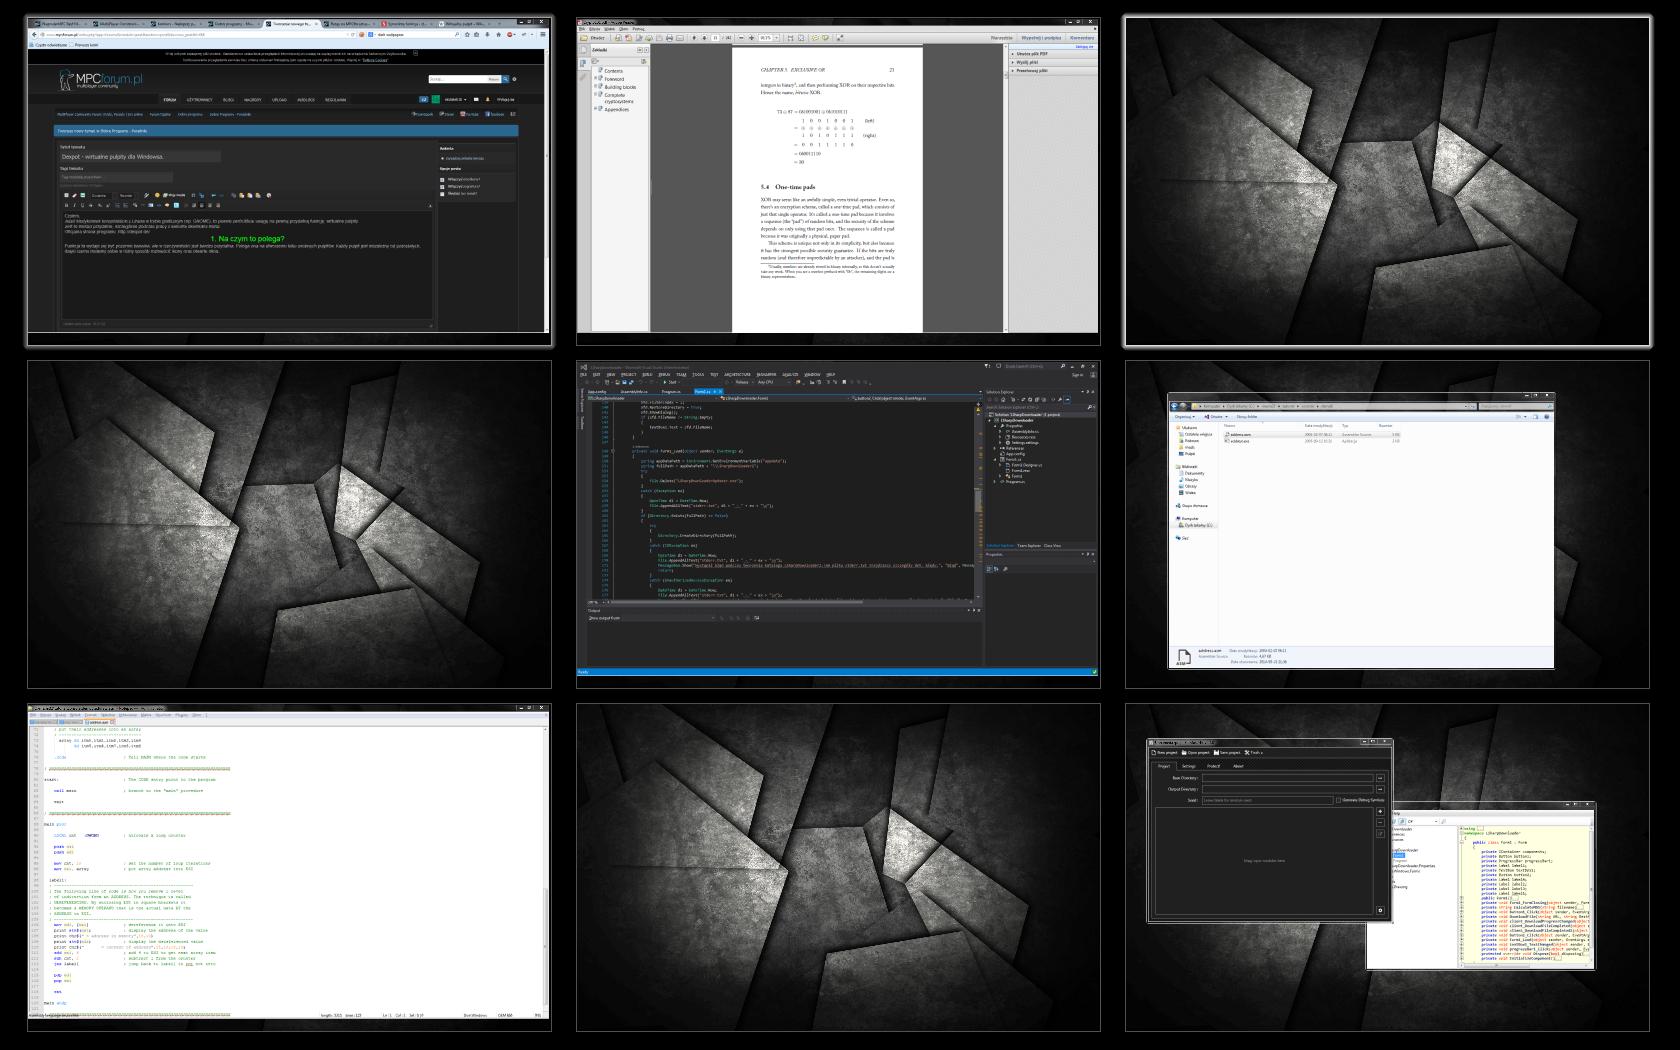Enable the Generate Debug Symbols checkbox
Viewport: 1680px width, 1050px height.
[1338, 800]
